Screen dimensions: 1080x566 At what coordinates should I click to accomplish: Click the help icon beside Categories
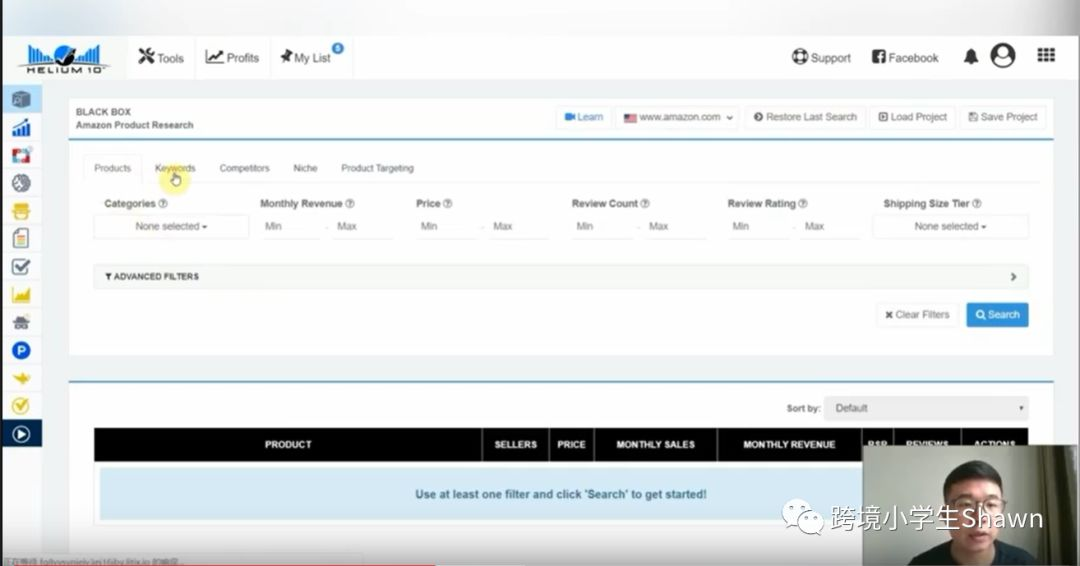(x=163, y=204)
